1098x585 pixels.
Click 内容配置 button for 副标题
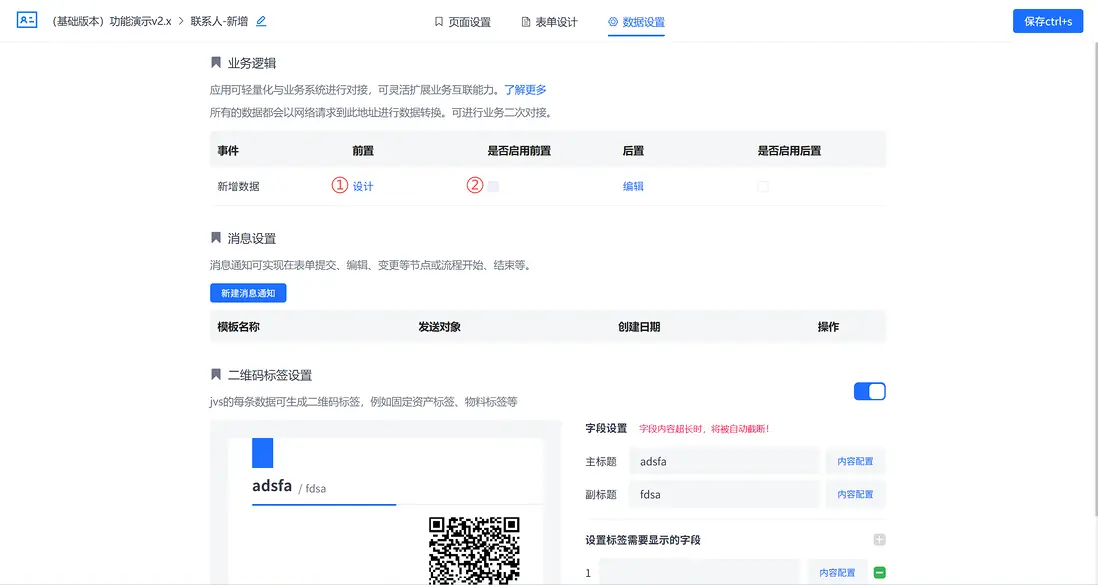(x=855, y=494)
